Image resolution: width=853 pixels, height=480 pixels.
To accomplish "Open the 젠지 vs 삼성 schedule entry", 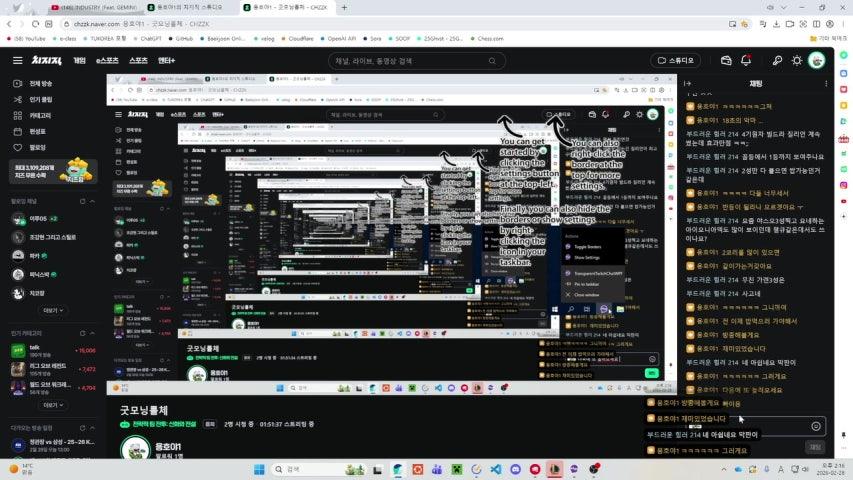I will pos(53,445).
